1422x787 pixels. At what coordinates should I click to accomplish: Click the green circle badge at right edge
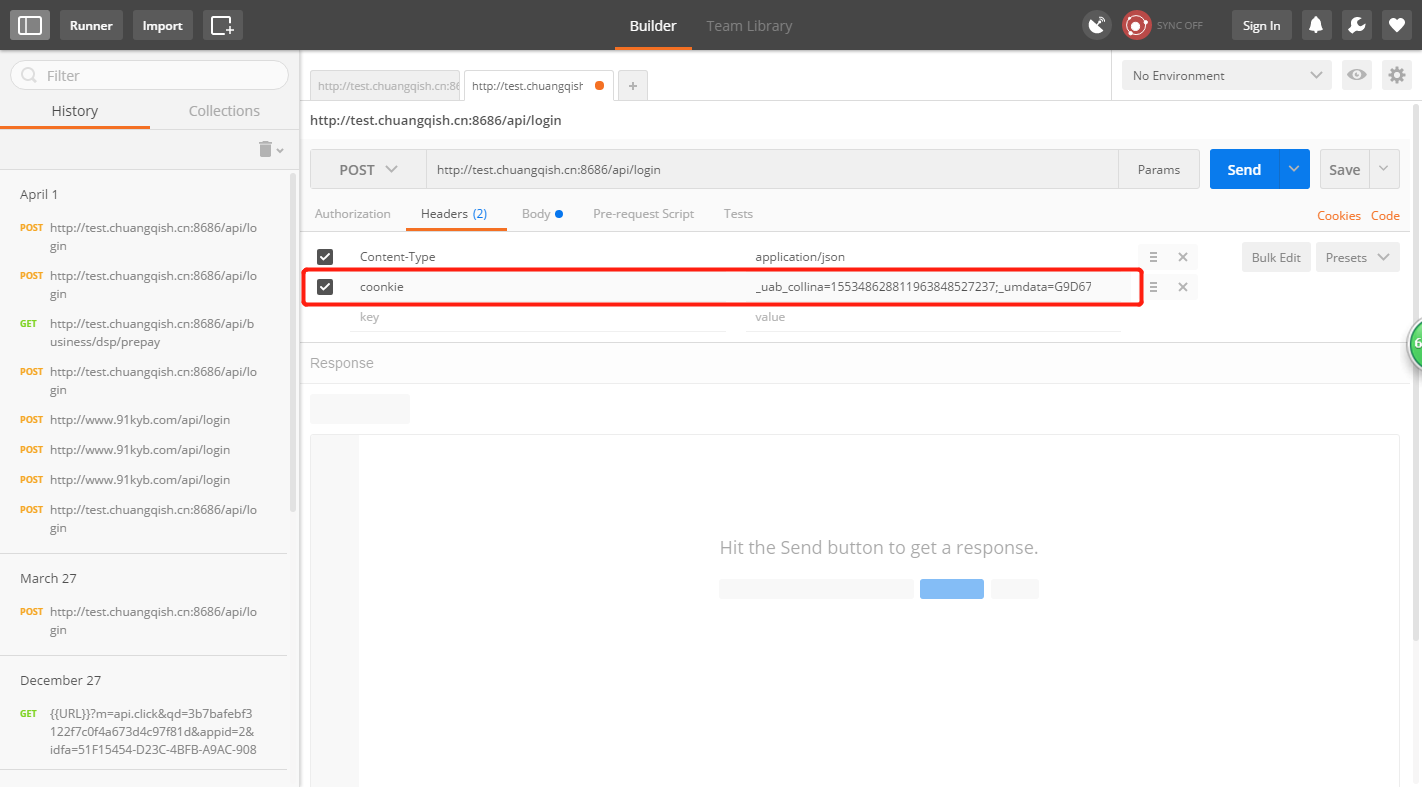[1415, 343]
